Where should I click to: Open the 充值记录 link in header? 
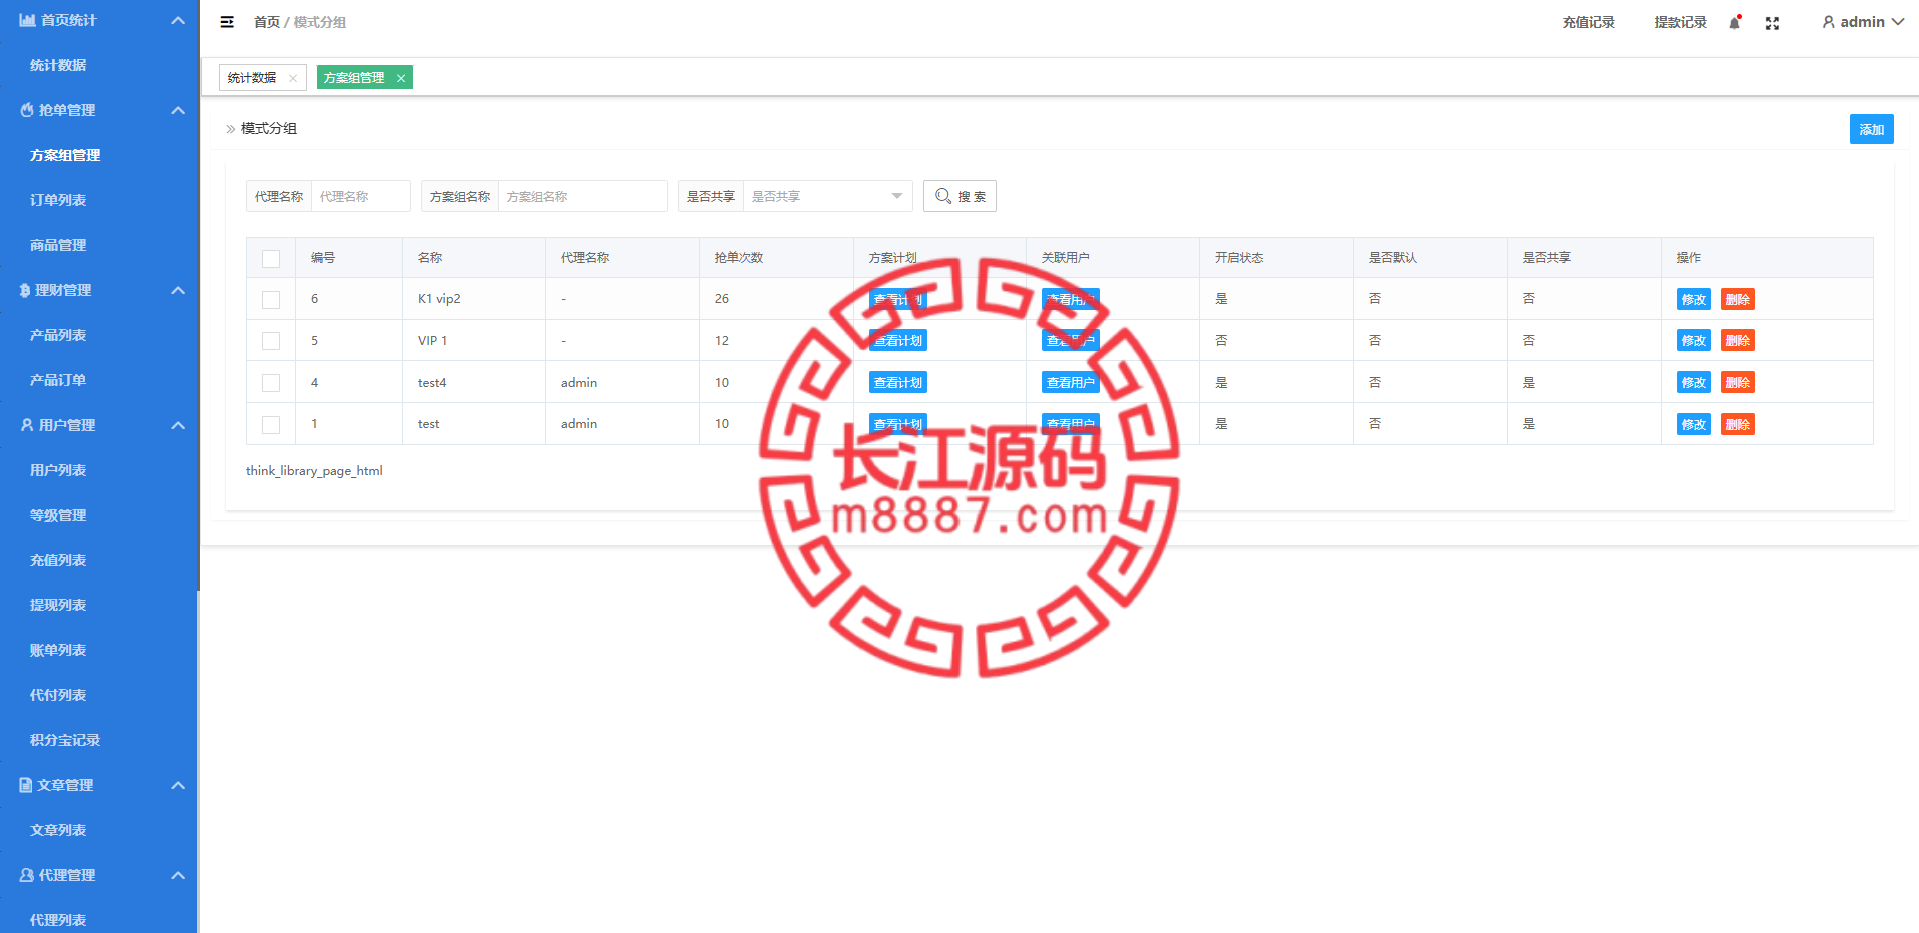[1588, 22]
